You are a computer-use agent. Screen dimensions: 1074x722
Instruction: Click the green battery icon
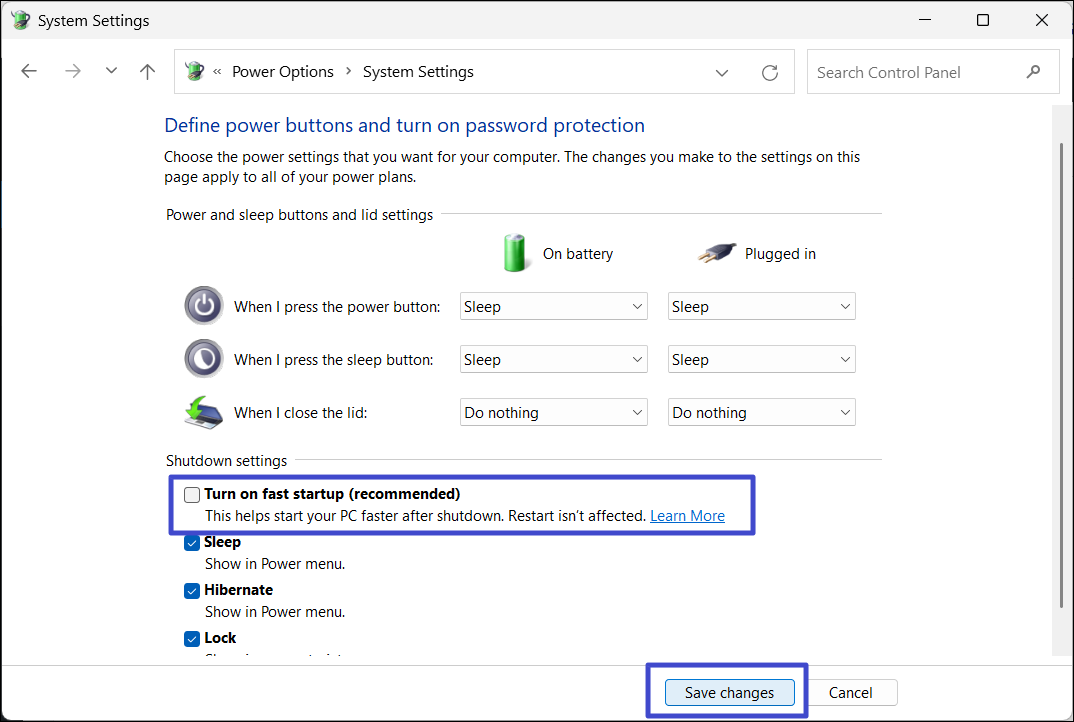coord(515,253)
